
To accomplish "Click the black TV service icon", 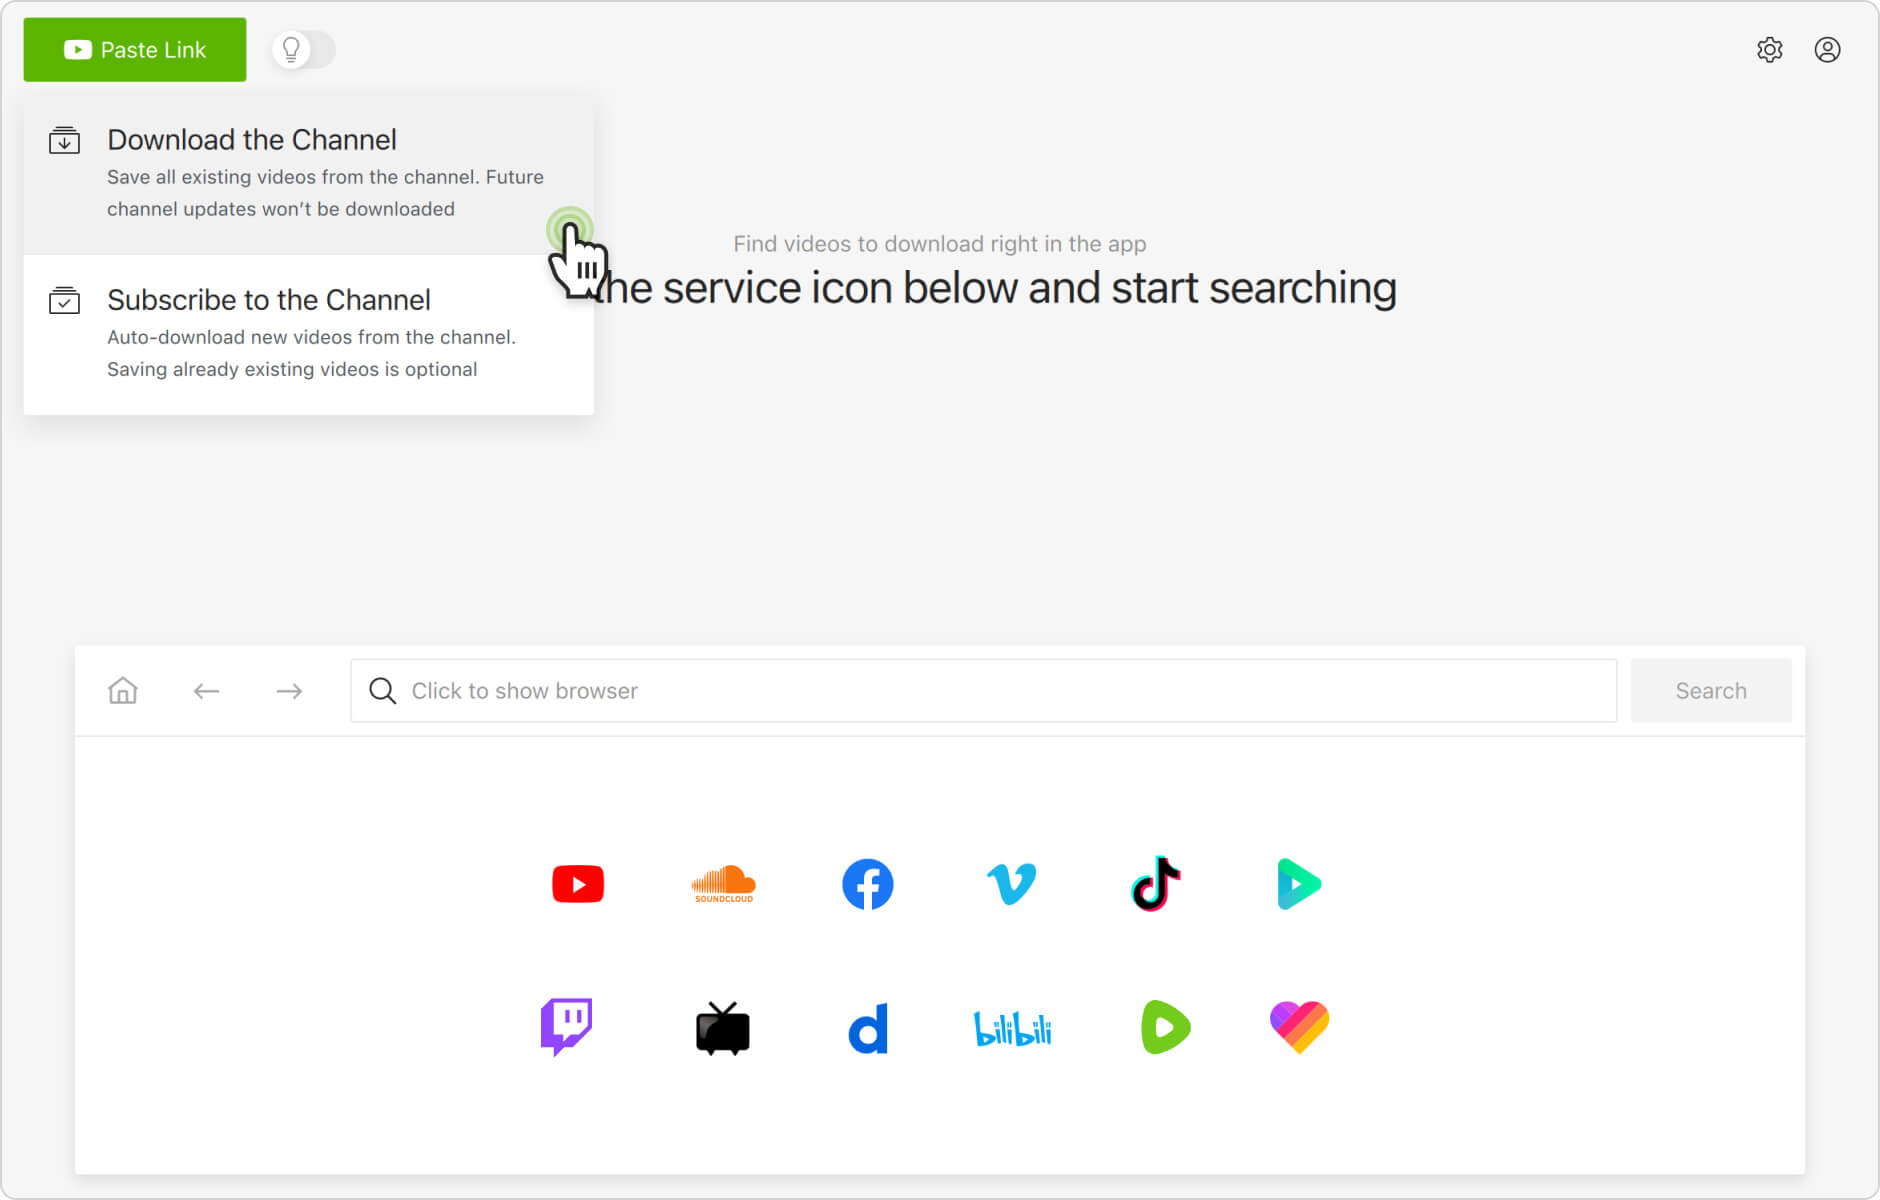I will pyautogui.click(x=722, y=1028).
